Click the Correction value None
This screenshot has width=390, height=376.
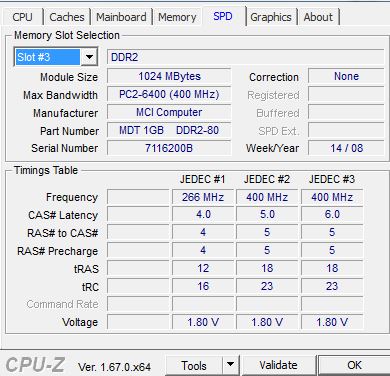point(346,76)
